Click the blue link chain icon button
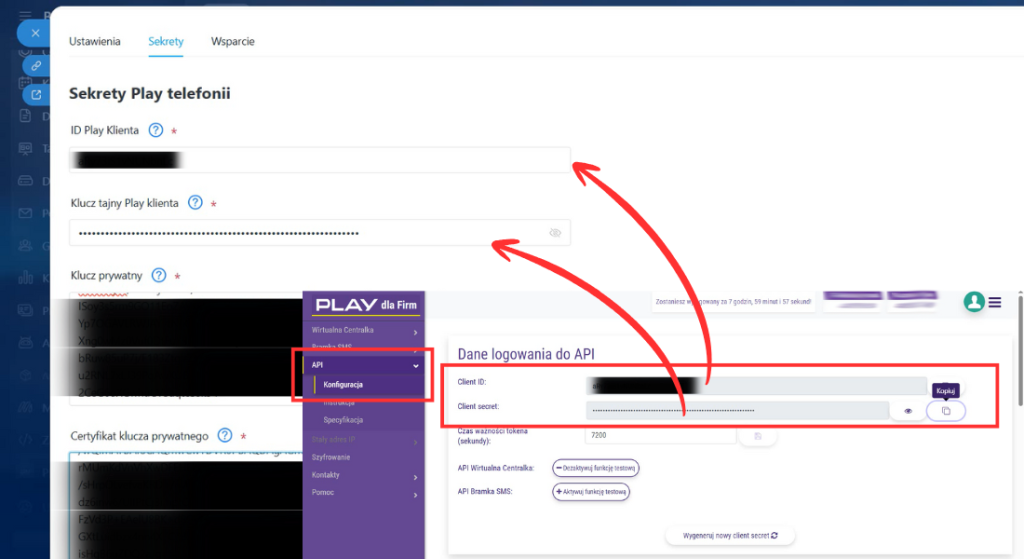The width and height of the screenshot is (1024, 559). click(x=36, y=64)
